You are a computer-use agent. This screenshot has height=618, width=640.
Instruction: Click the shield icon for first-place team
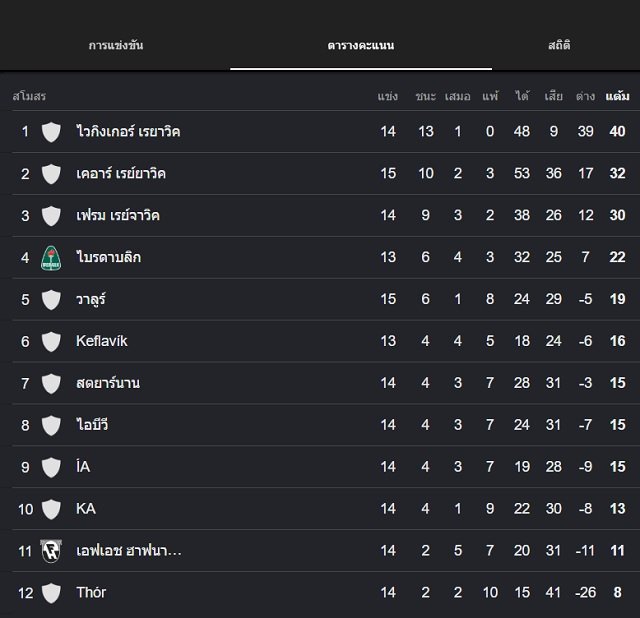[x=51, y=132]
